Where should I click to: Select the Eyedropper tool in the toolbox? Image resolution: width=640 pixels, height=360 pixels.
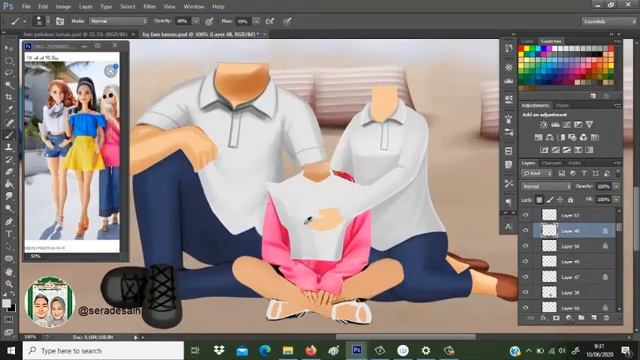9,109
